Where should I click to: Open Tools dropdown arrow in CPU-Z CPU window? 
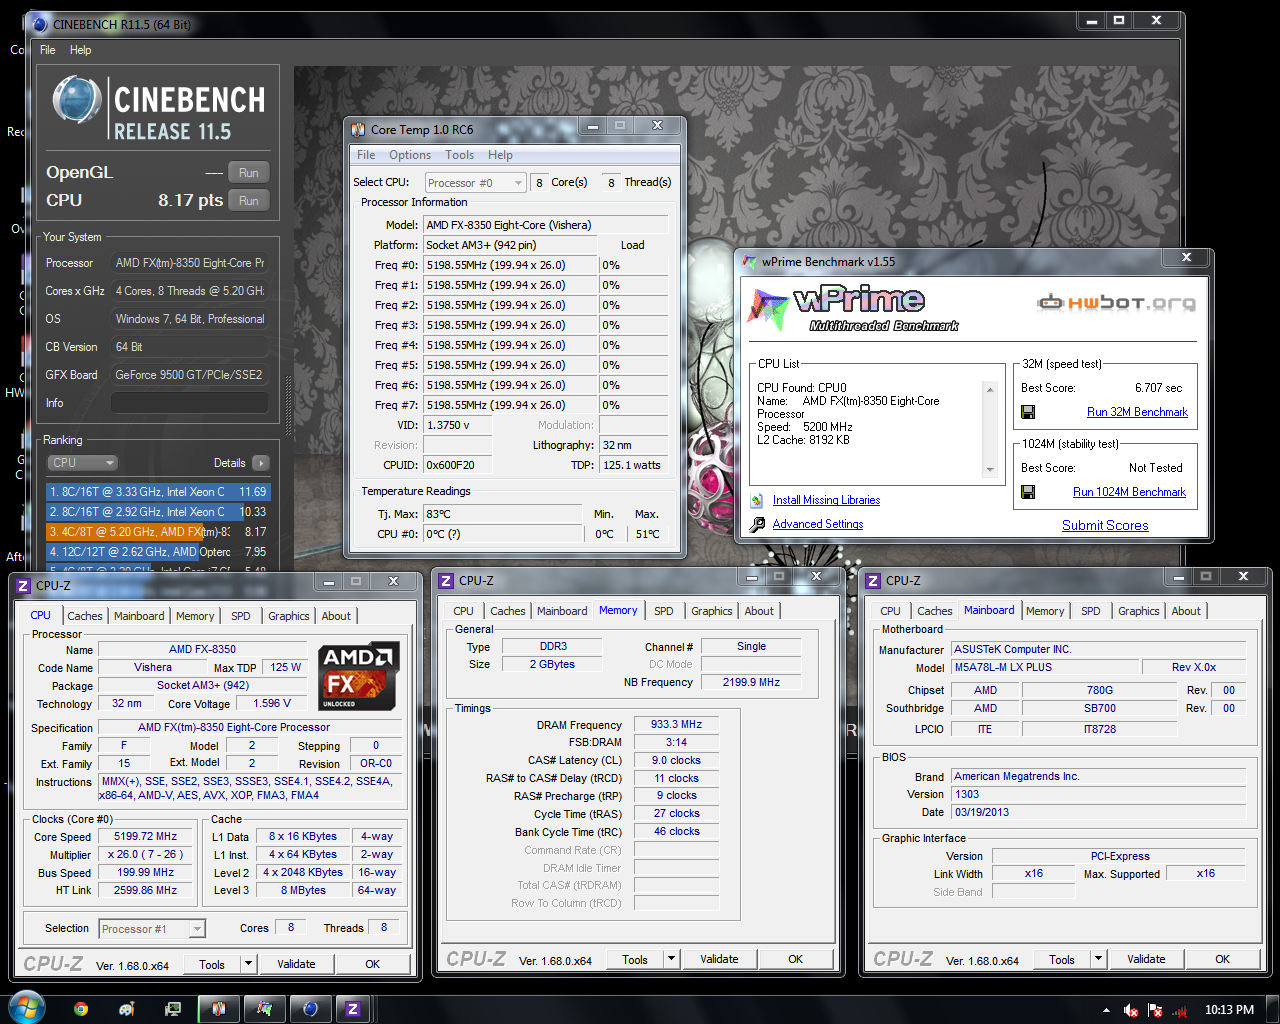coord(248,965)
